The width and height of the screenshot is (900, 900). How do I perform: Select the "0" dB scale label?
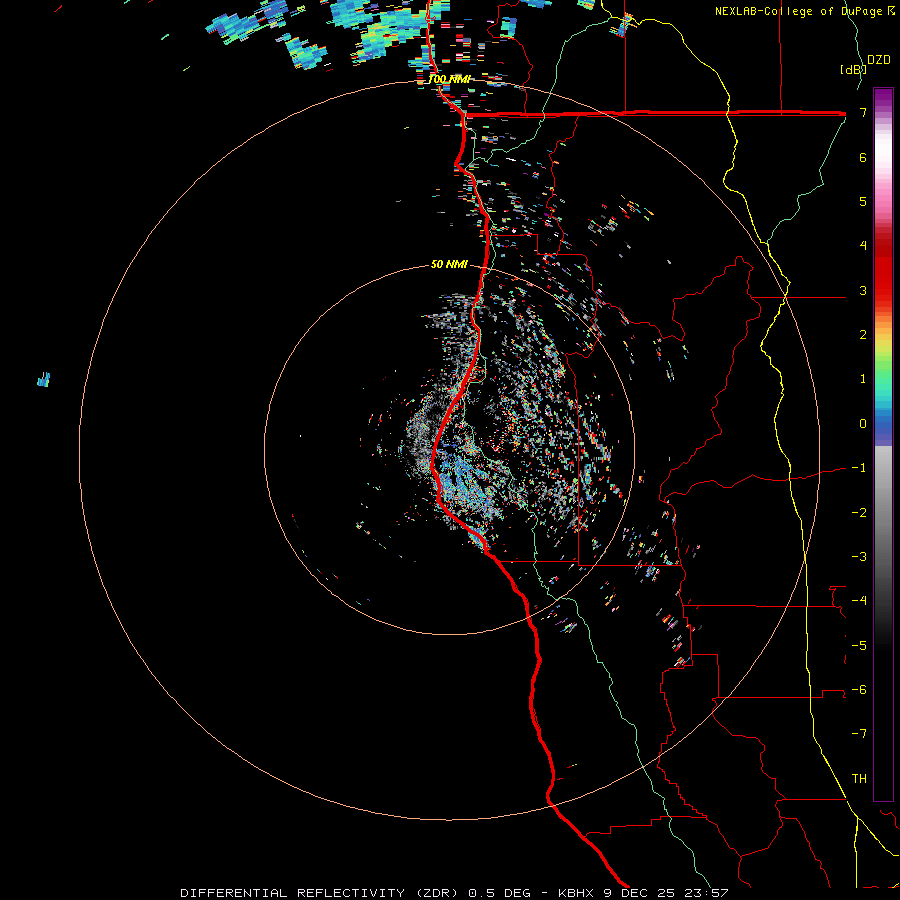(x=863, y=424)
